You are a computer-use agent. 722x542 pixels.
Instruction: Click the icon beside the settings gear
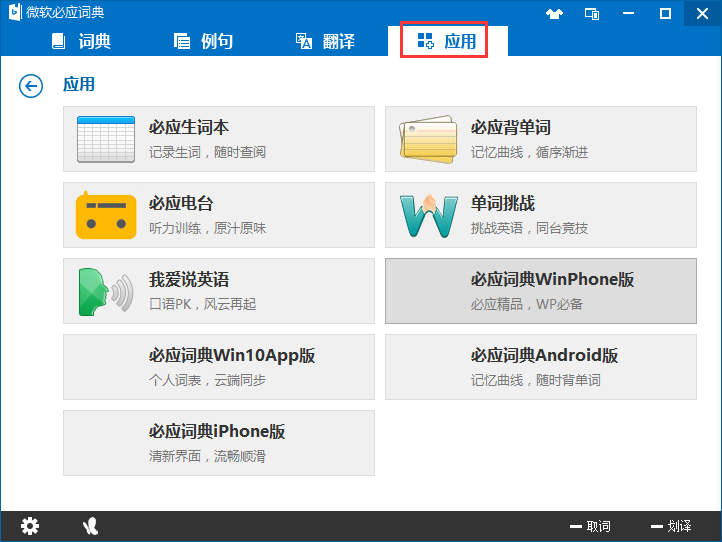coord(90,526)
